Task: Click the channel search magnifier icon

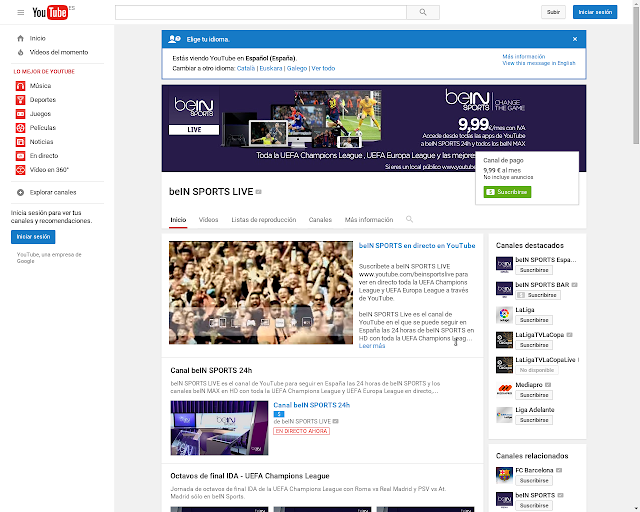Action: (x=409, y=219)
